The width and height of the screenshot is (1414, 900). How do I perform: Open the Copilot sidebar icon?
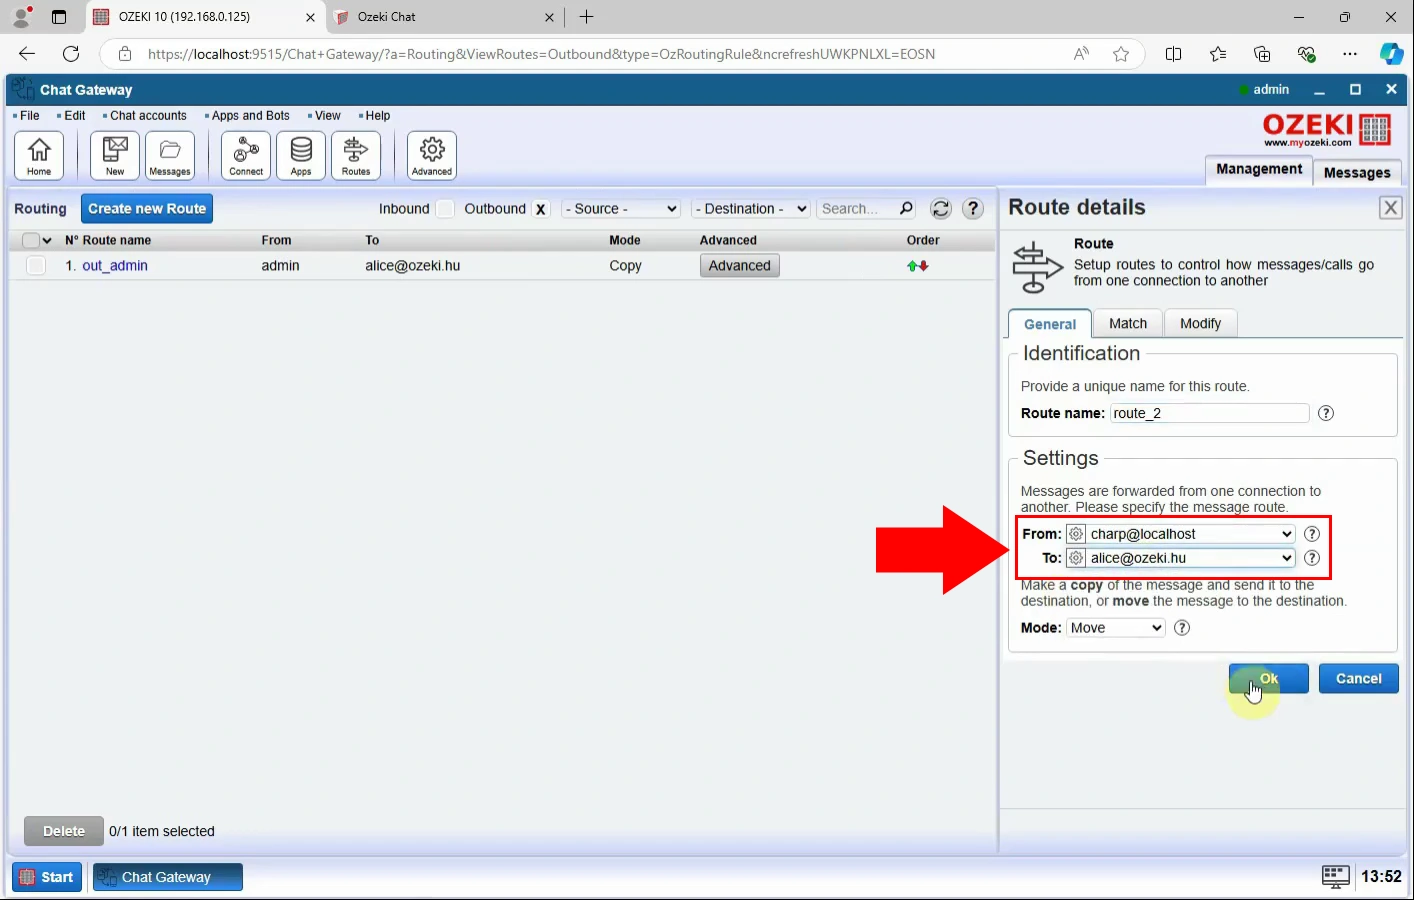[1391, 54]
